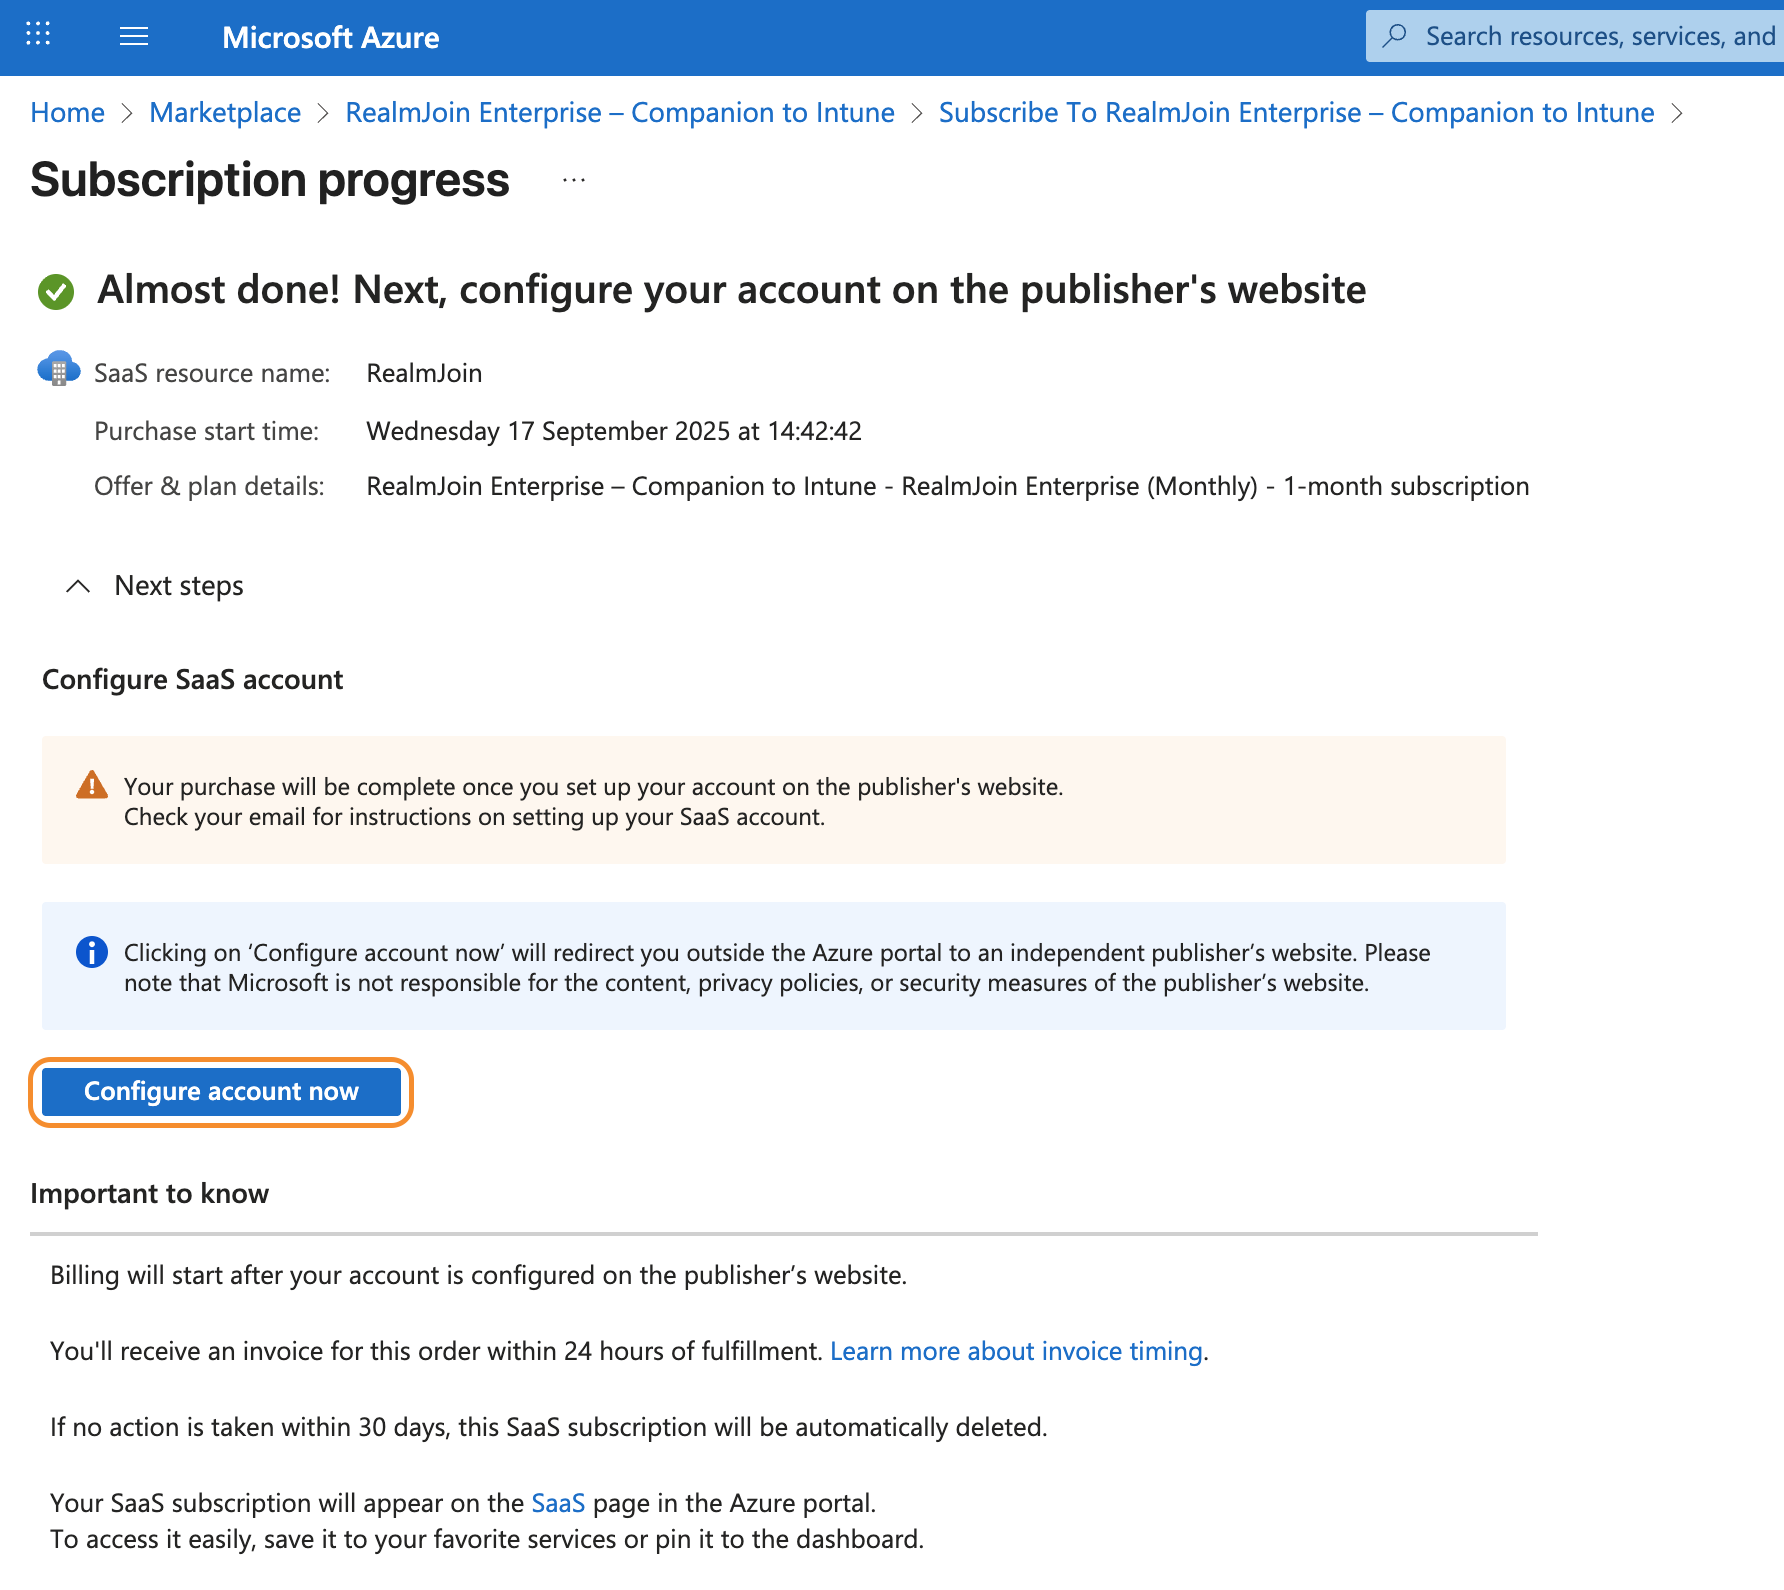Image resolution: width=1784 pixels, height=1590 pixels.
Task: Click the orange warning triangle icon
Action: [x=92, y=786]
